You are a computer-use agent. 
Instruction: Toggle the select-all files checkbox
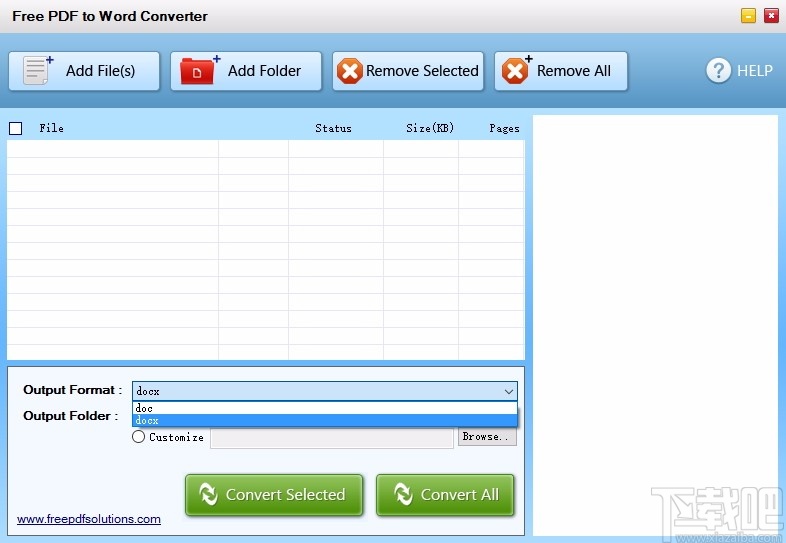(x=16, y=129)
